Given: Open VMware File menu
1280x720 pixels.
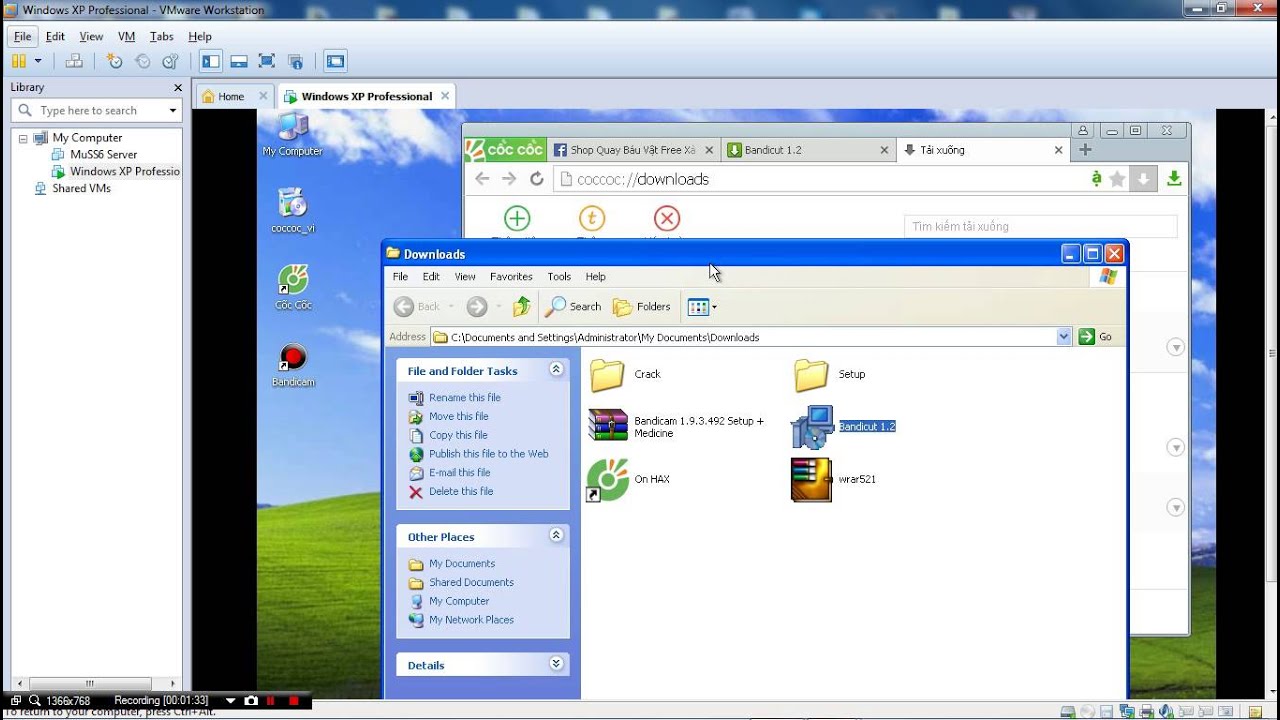Looking at the screenshot, I should [22, 36].
